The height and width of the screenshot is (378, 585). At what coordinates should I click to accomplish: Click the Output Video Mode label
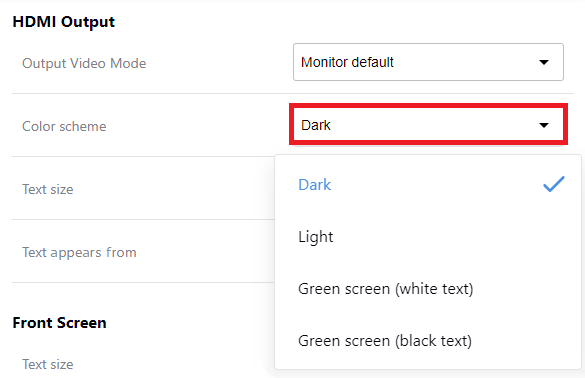pyautogui.click(x=84, y=63)
